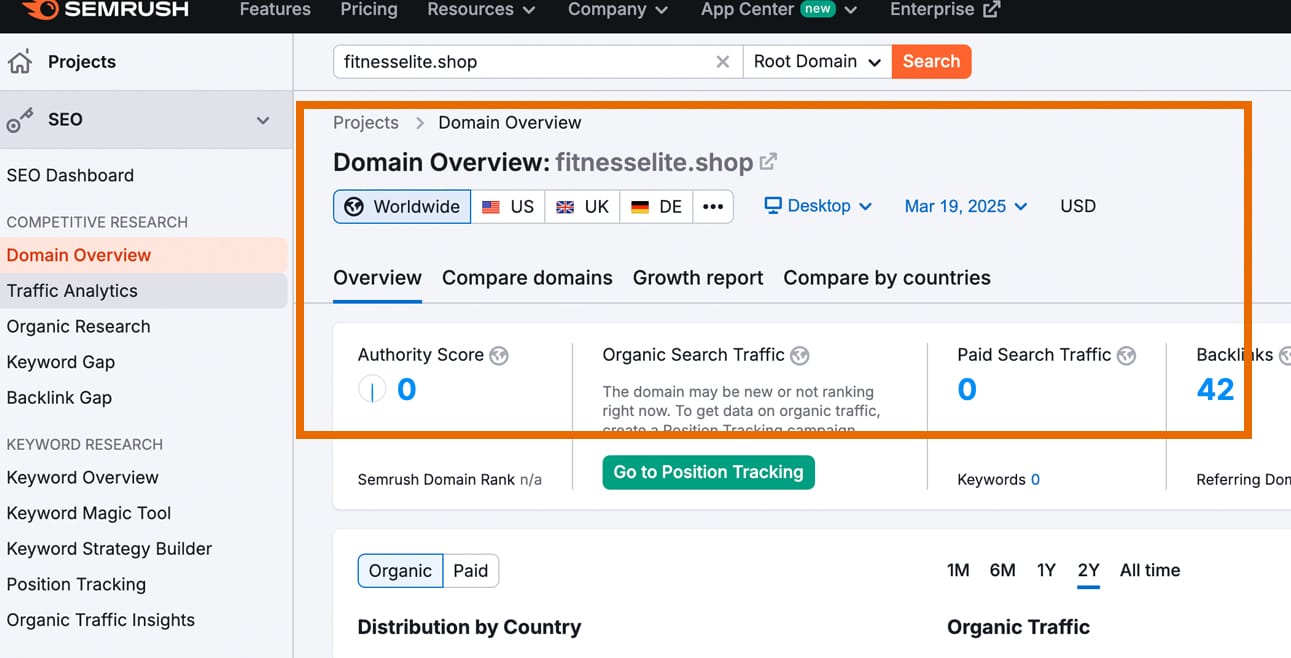The width and height of the screenshot is (1291, 658).
Task: Open the fitnesselite.shop external link icon
Action: click(768, 161)
